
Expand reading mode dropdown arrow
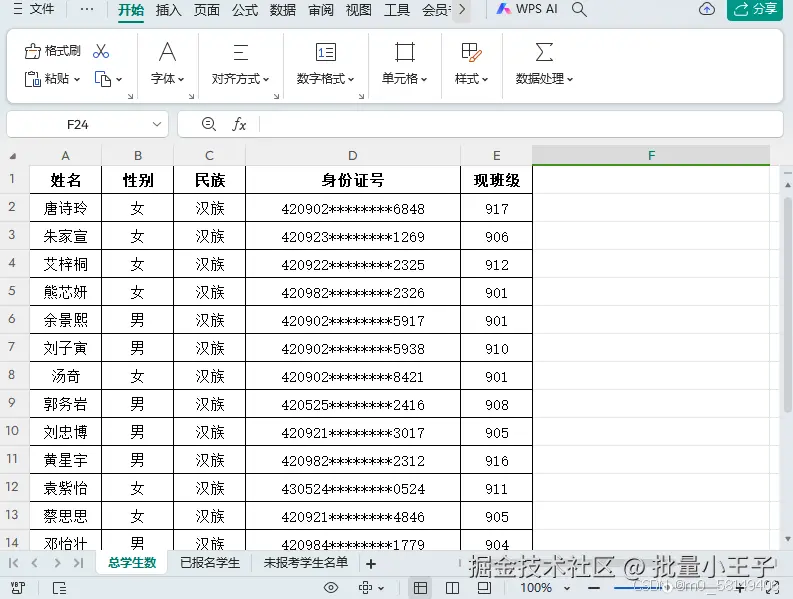[x=381, y=588]
